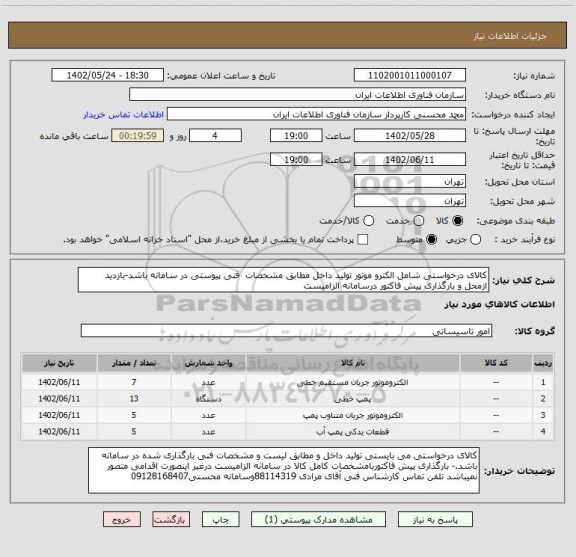Click the تاریخ نیاز column header

click(x=59, y=363)
